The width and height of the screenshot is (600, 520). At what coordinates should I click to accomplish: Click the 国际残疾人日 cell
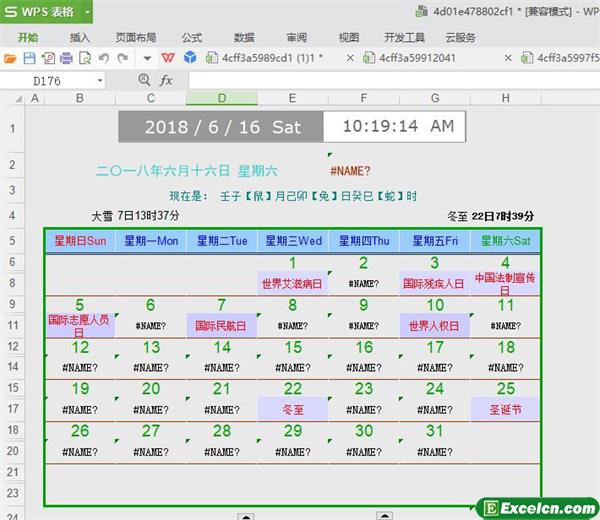434,284
